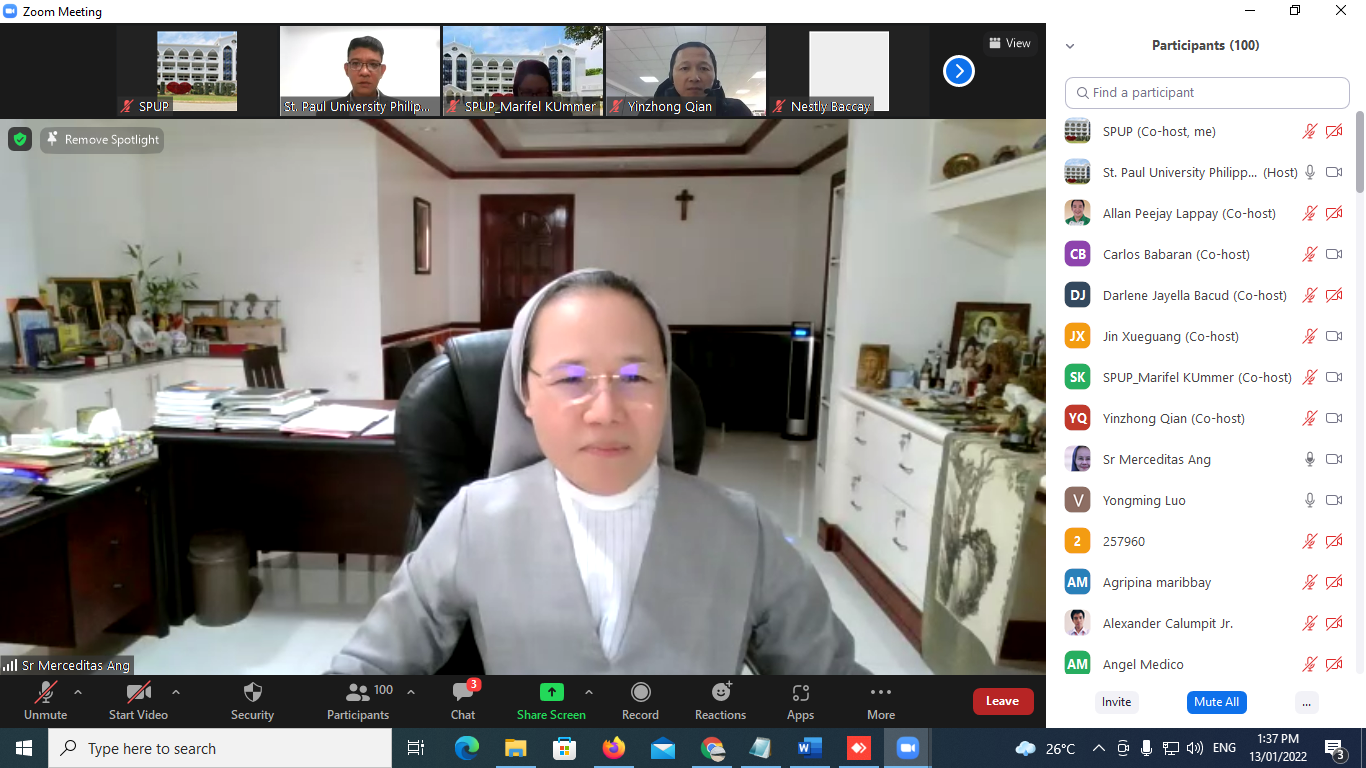Open AnyDesk from the taskbar
Image resolution: width=1366 pixels, height=768 pixels.
pyautogui.click(x=859, y=748)
